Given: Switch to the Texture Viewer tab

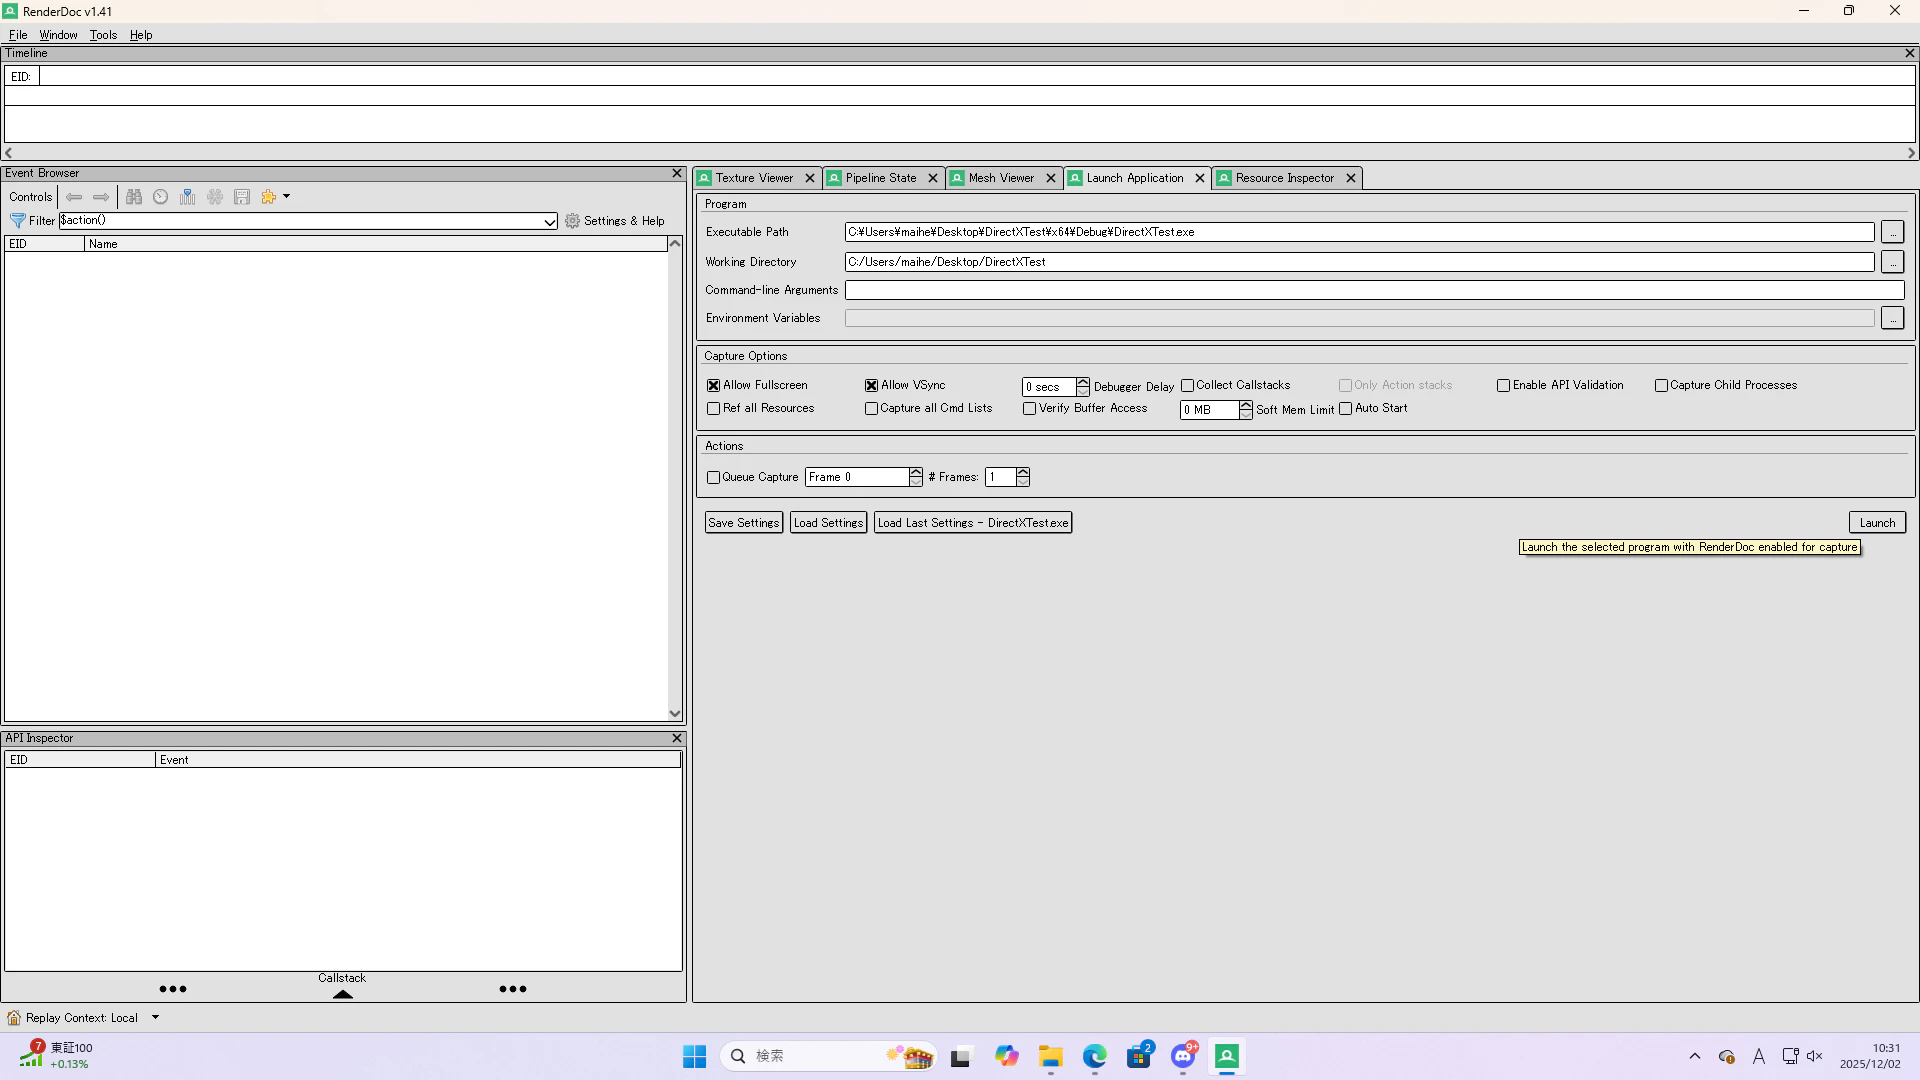Looking at the screenshot, I should (x=754, y=178).
